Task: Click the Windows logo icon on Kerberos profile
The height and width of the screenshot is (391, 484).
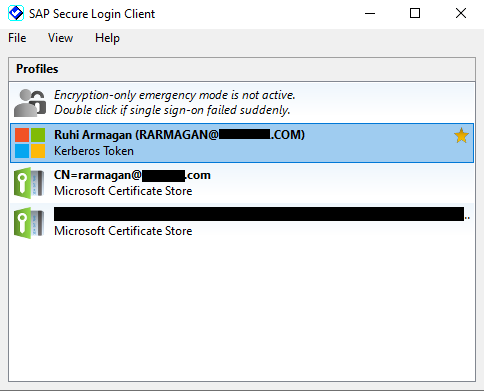Action: point(30,143)
